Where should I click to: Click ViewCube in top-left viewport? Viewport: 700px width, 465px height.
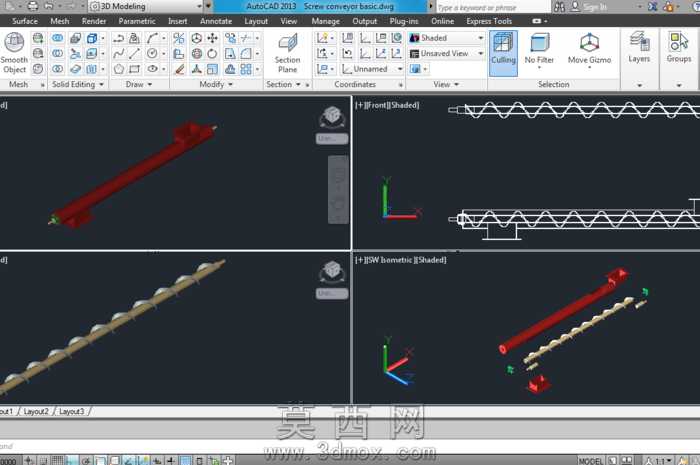pos(332,117)
